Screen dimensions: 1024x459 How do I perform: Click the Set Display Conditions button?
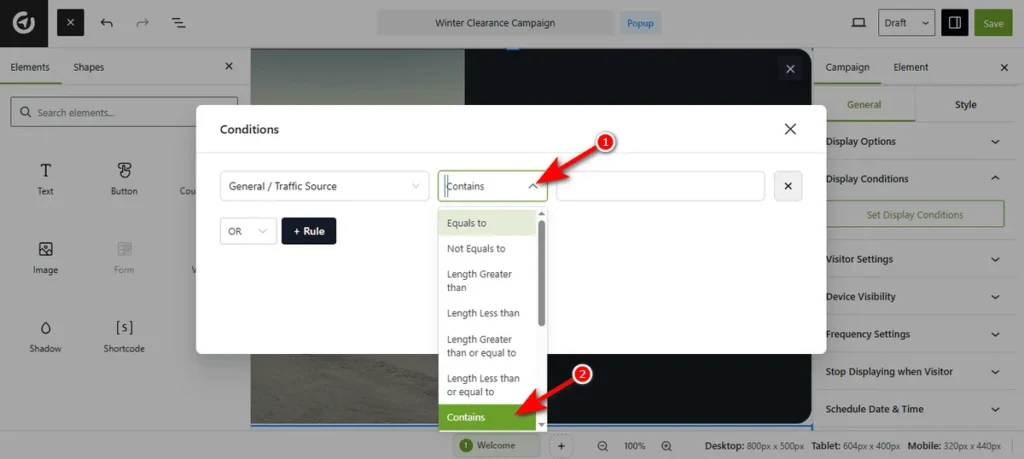914,214
